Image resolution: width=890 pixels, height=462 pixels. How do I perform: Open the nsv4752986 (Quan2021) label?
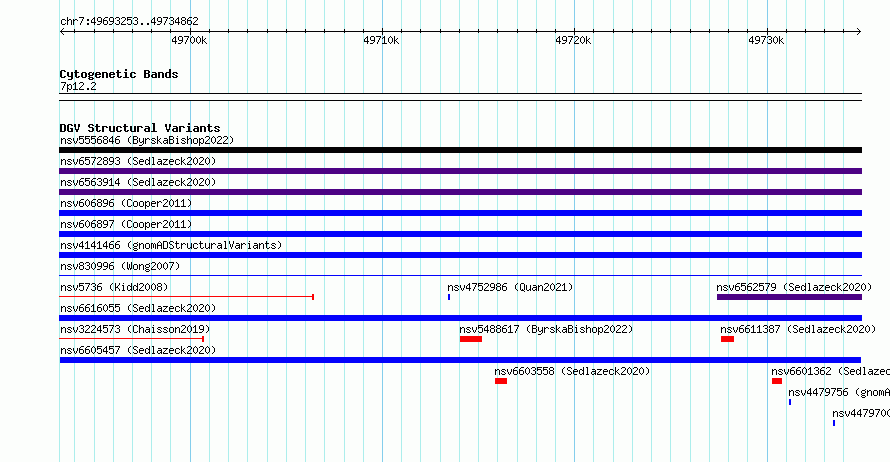coord(510,287)
